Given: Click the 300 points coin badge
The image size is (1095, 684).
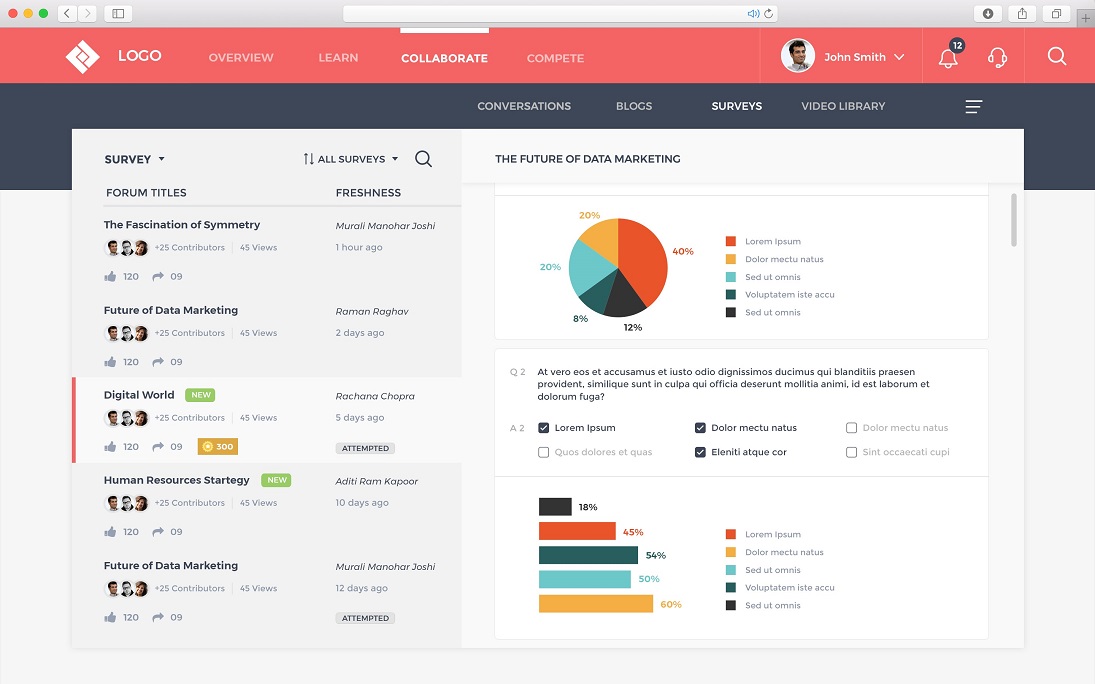Looking at the screenshot, I should pos(218,446).
